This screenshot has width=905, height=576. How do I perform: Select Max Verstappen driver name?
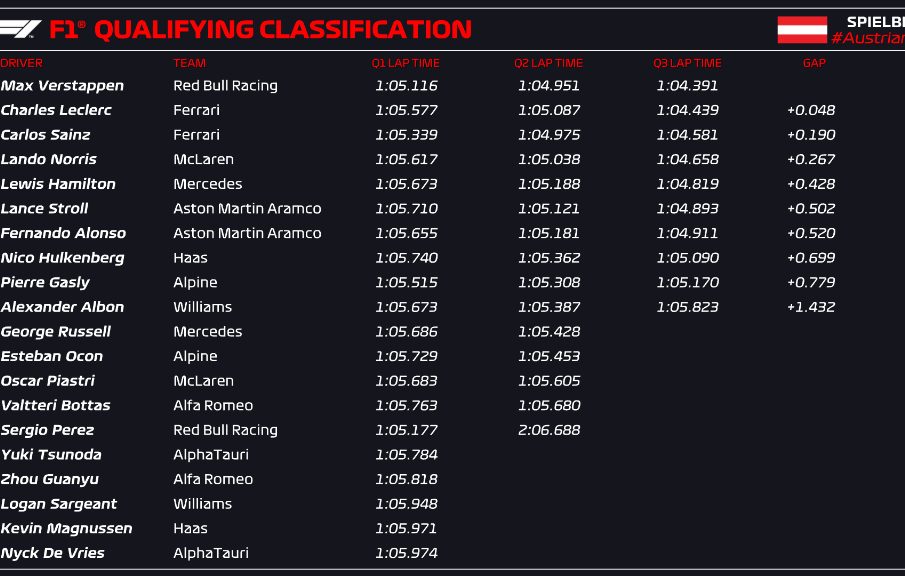[62, 86]
